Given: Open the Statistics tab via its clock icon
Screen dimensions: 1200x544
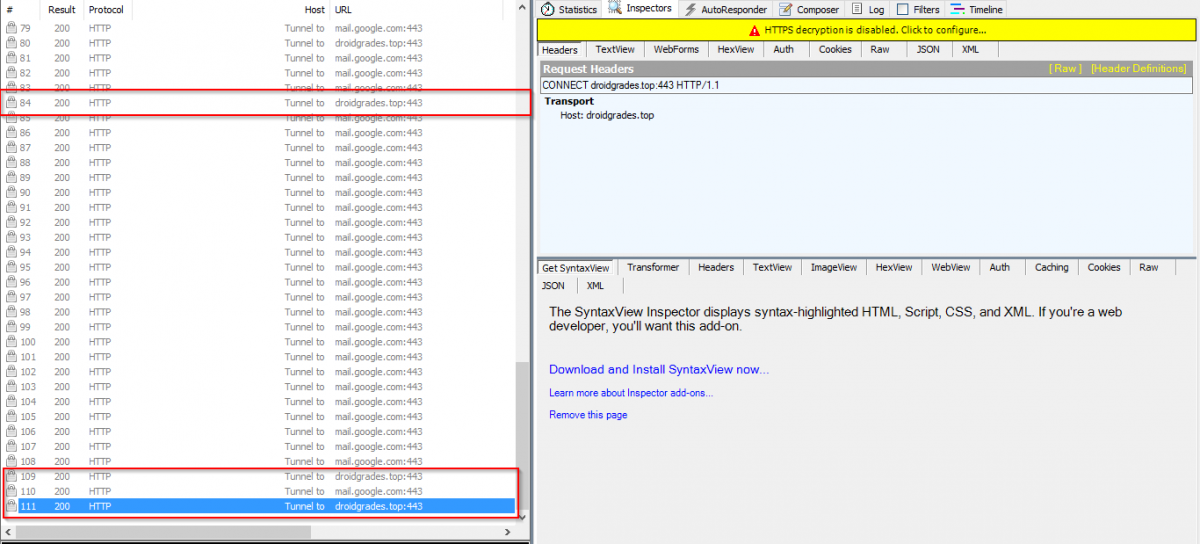Looking at the screenshot, I should (548, 10).
